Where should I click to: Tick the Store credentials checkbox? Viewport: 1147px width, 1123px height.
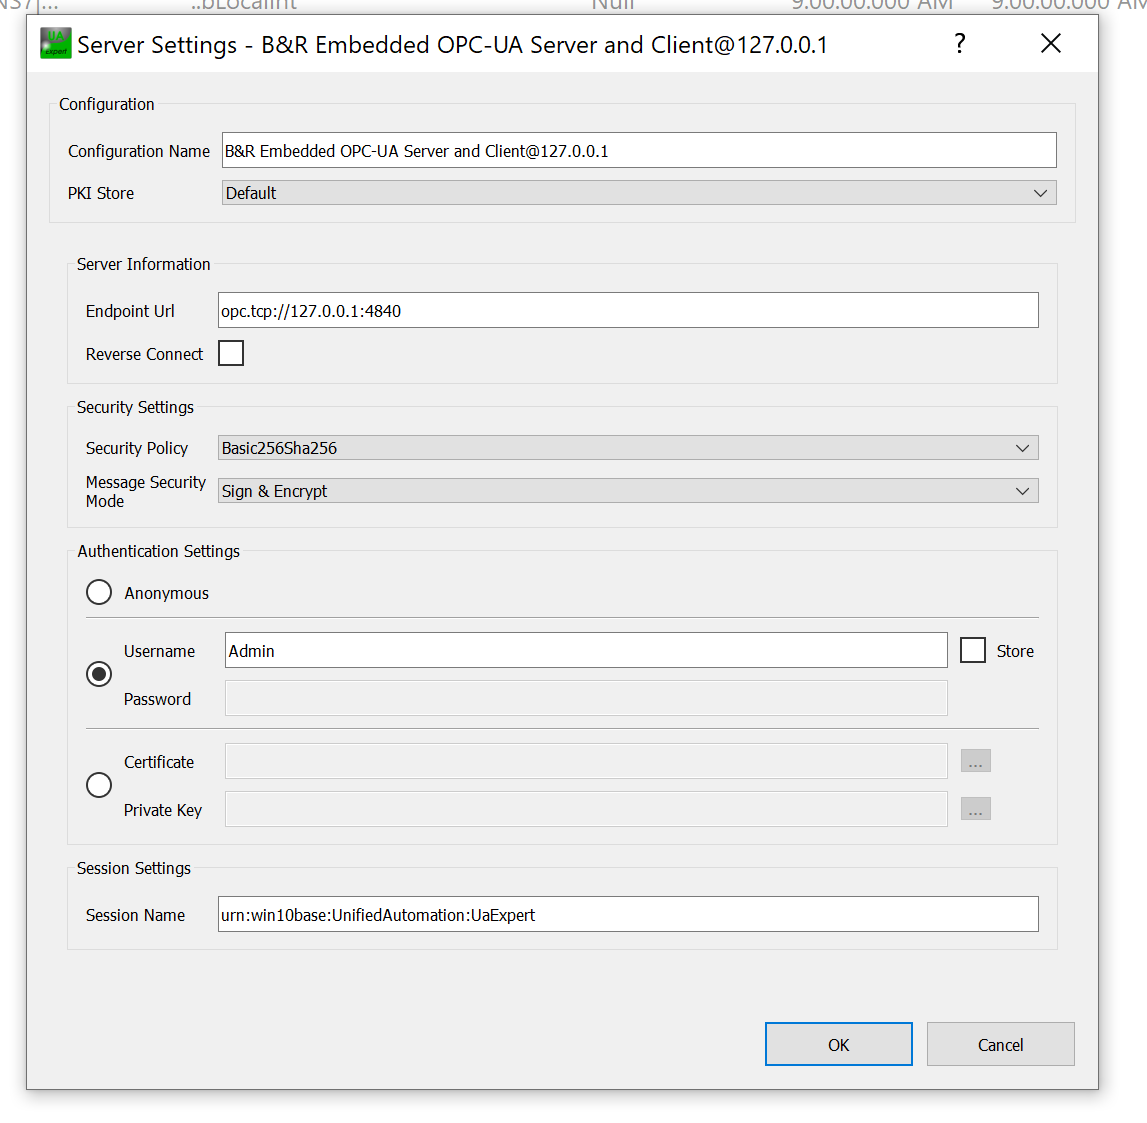click(973, 650)
